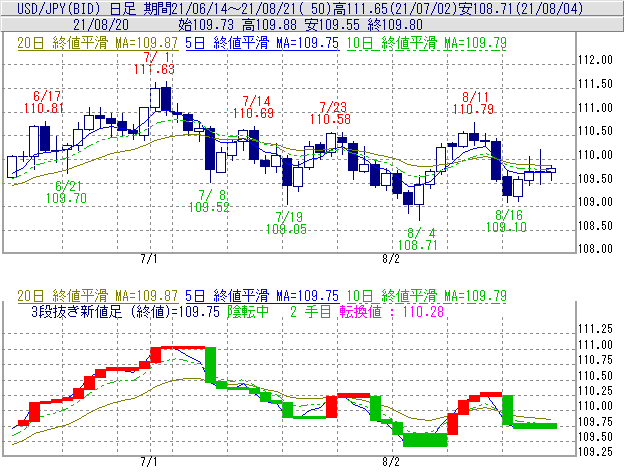
Task: Select the 7/19 109.05 low label
Action: [x=286, y=223]
